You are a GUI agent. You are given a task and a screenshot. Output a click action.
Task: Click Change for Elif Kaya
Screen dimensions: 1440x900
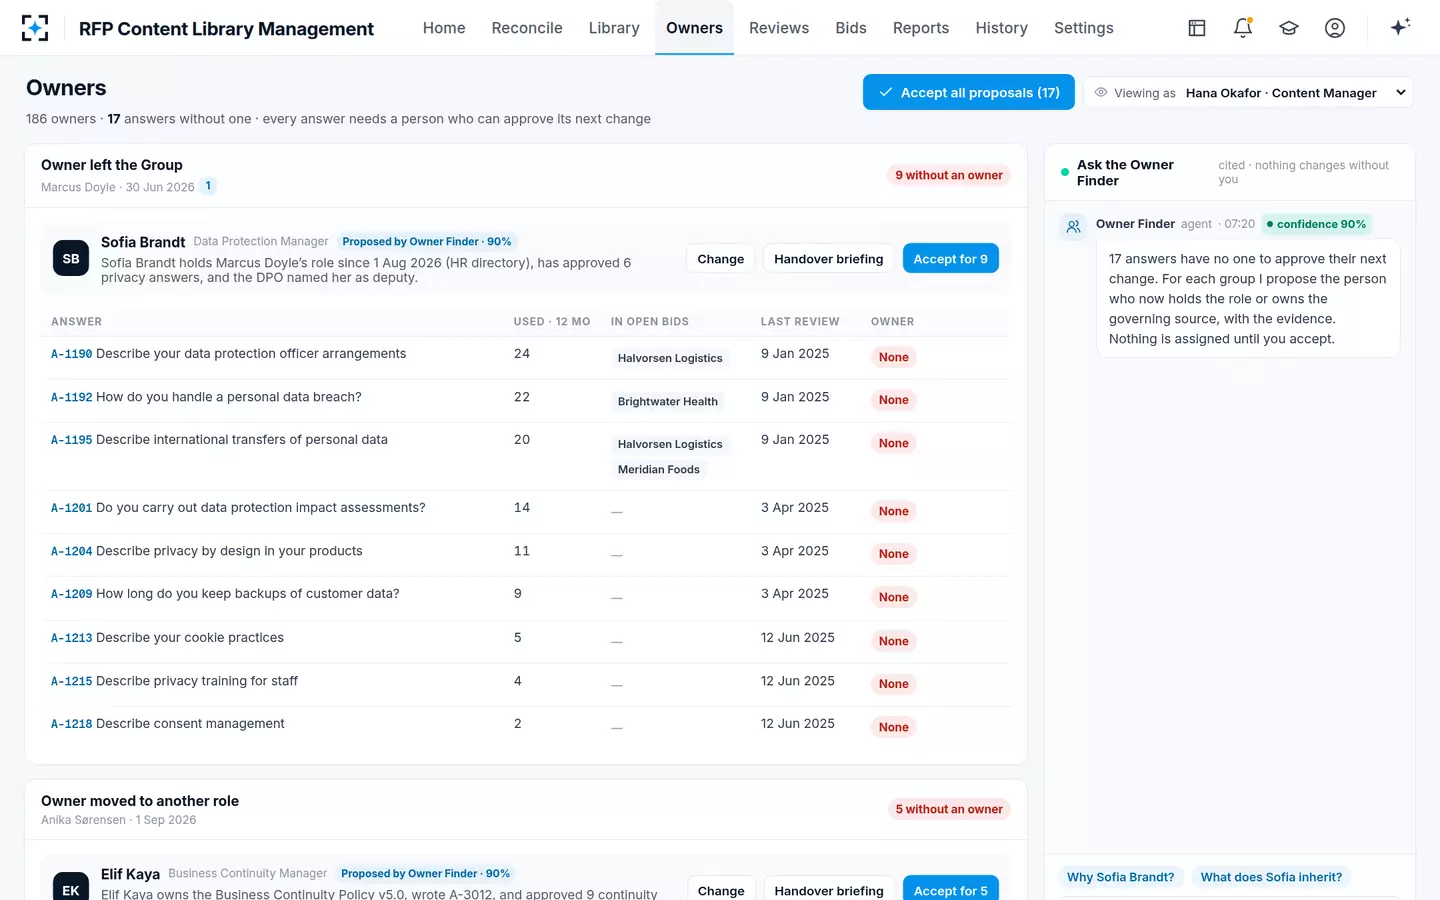pos(721,889)
